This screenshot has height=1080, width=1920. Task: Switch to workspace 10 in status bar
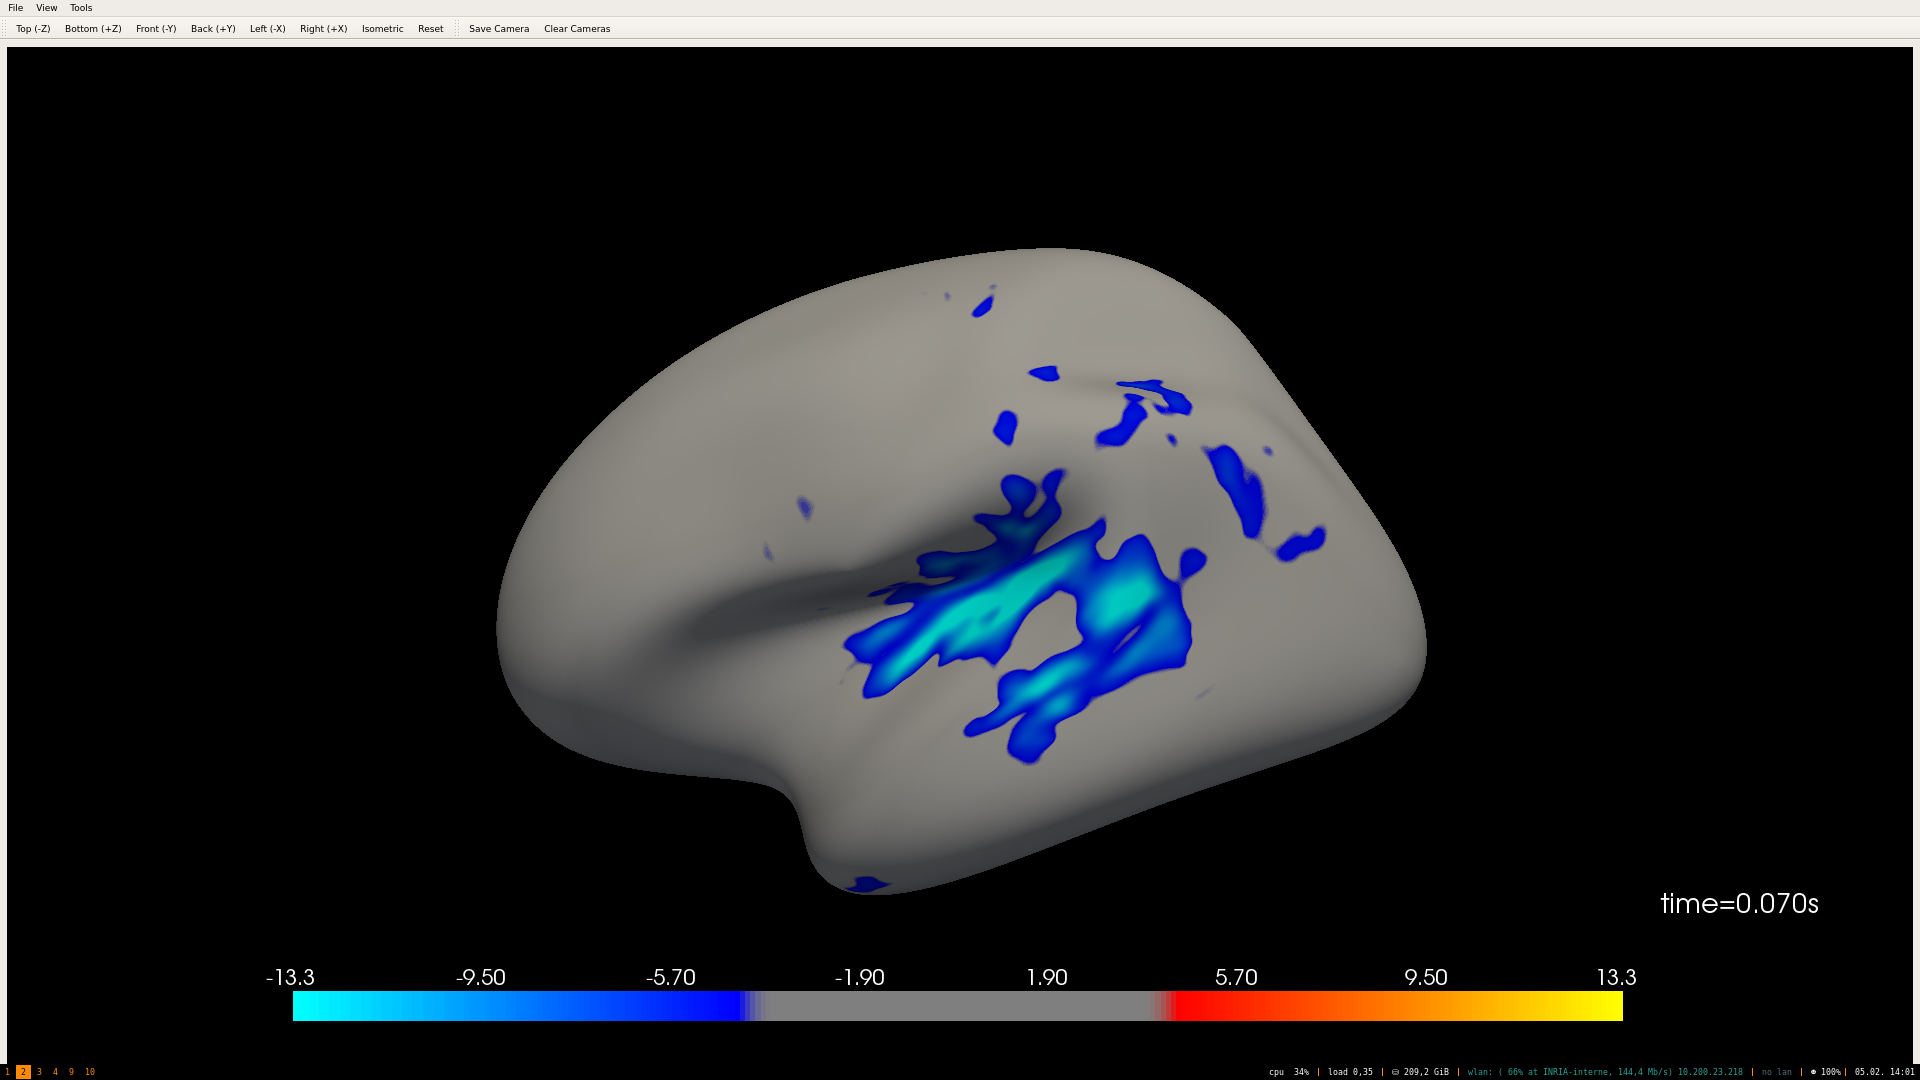pyautogui.click(x=89, y=1072)
